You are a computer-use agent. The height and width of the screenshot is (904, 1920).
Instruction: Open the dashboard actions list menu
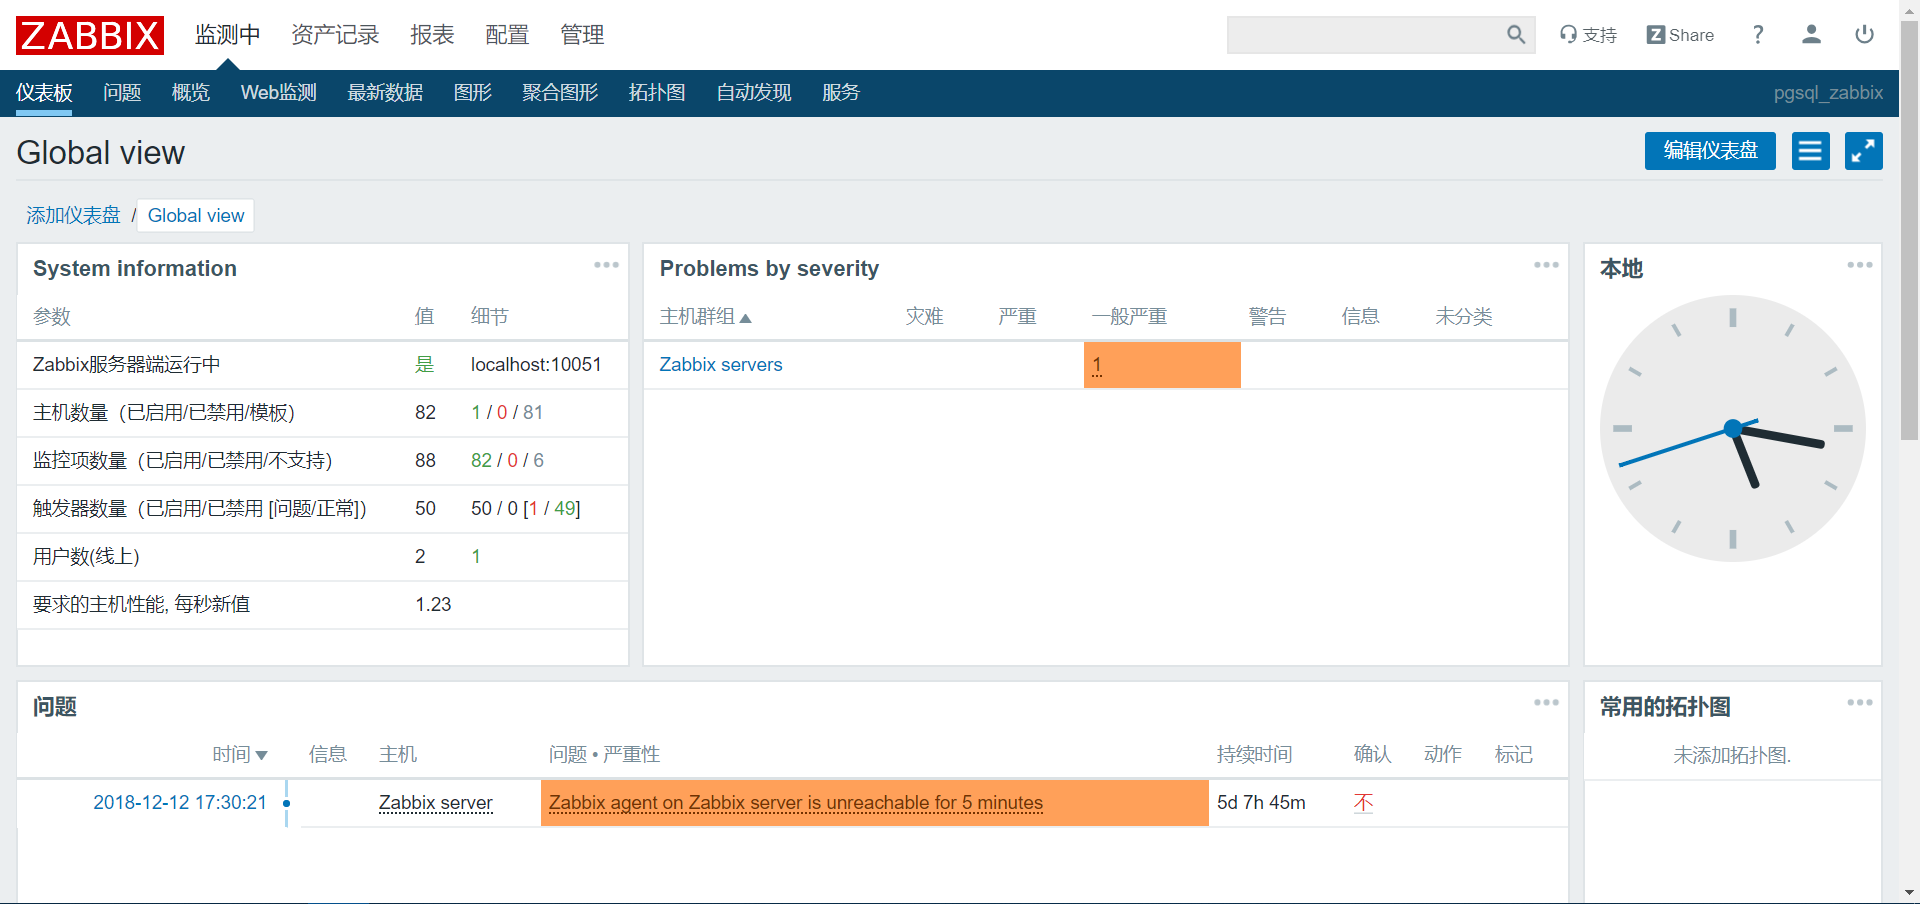tap(1810, 151)
